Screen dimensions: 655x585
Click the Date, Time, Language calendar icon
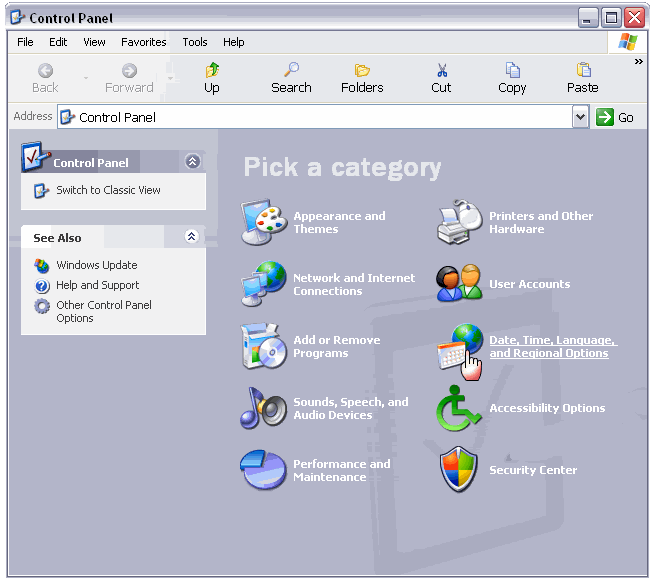tap(460, 348)
